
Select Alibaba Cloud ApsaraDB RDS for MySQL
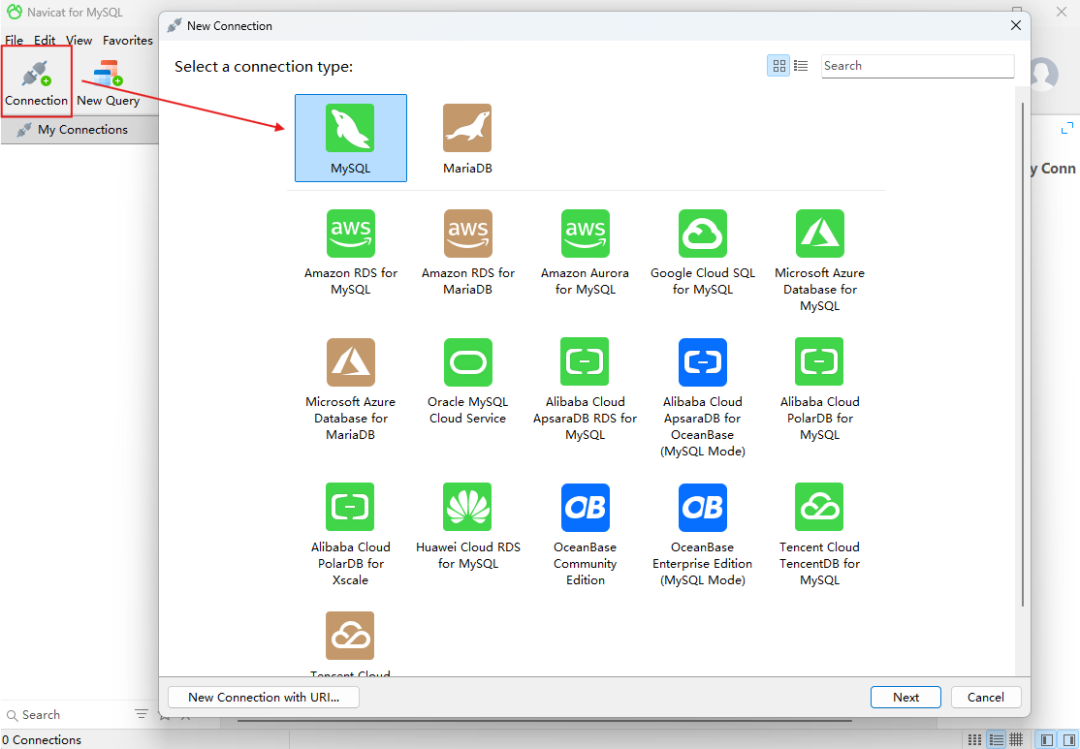pyautogui.click(x=585, y=389)
